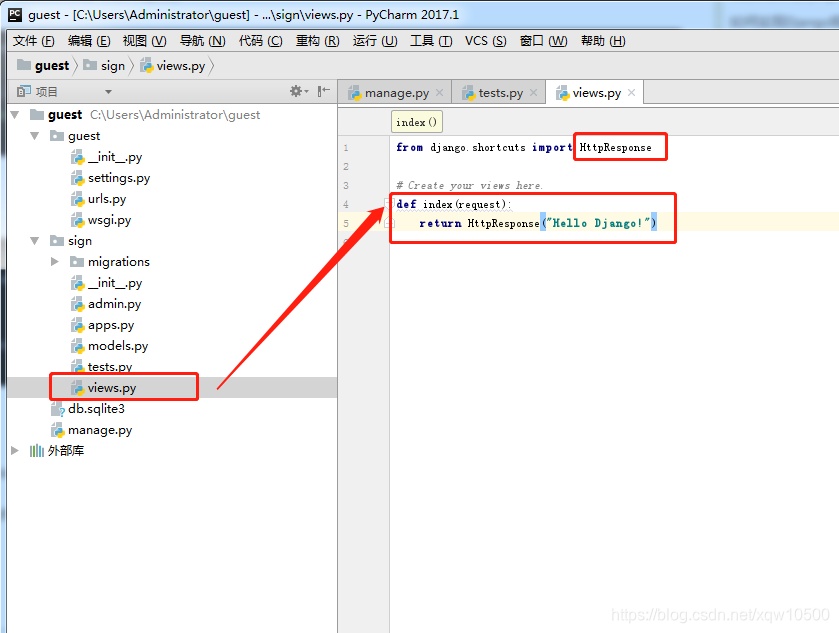Click the "Hello Django!" string literal
Viewport: 839px width, 633px height.
(x=598, y=223)
